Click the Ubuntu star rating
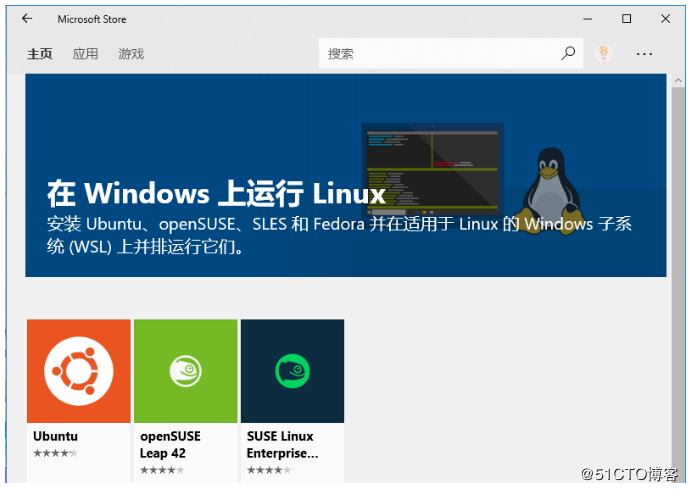Viewport: 688px width, 491px height. [x=55, y=453]
